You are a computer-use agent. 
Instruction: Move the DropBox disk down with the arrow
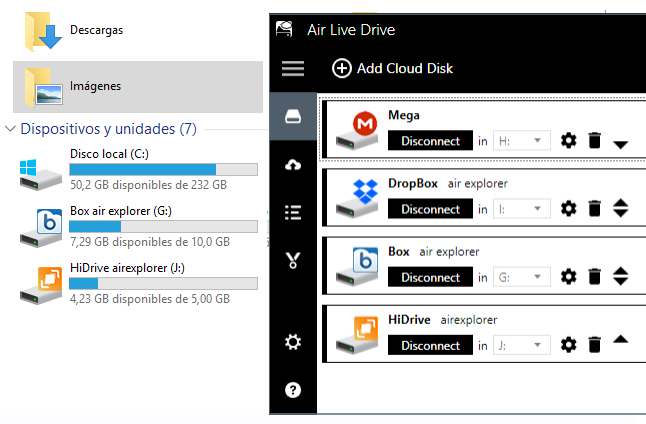pyautogui.click(x=620, y=213)
